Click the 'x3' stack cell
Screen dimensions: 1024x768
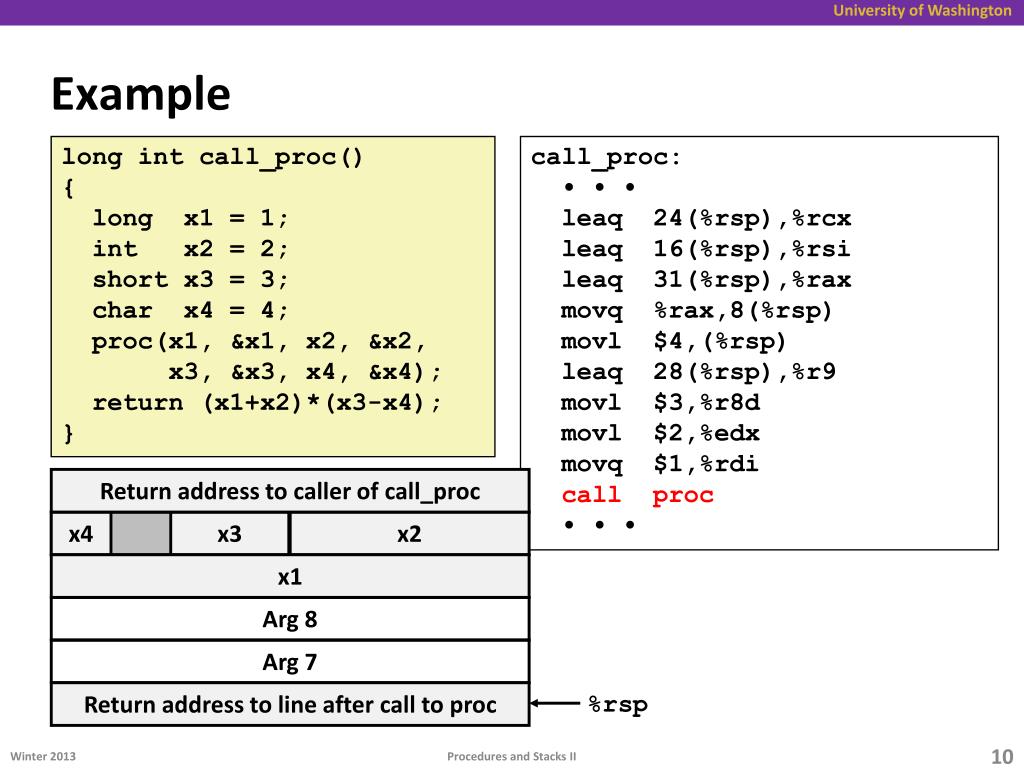tap(230, 534)
